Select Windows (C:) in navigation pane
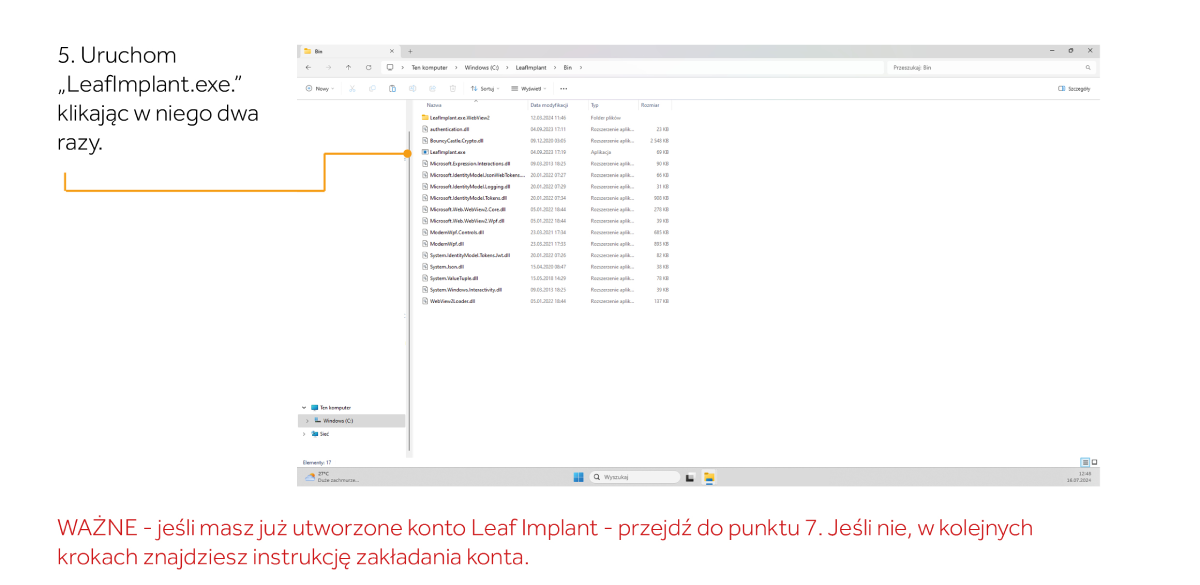The height and width of the screenshot is (585, 1200). coord(352,421)
